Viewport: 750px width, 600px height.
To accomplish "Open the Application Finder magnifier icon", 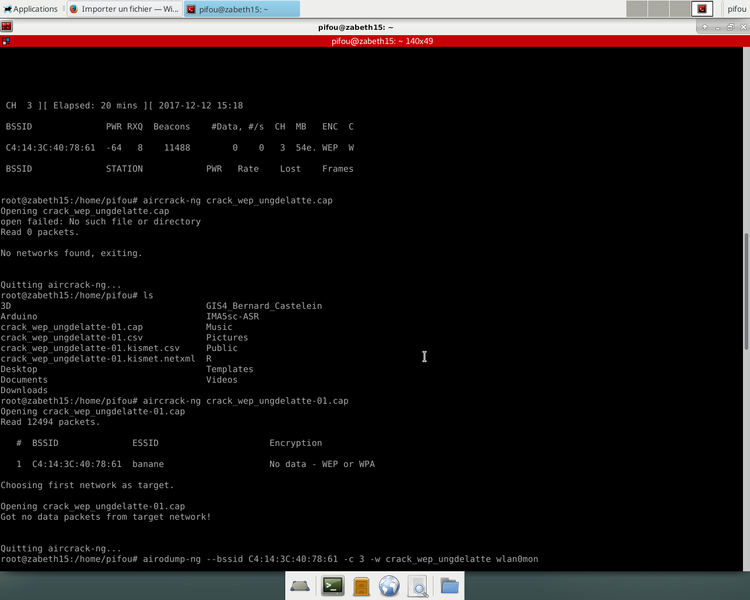I will 418,586.
